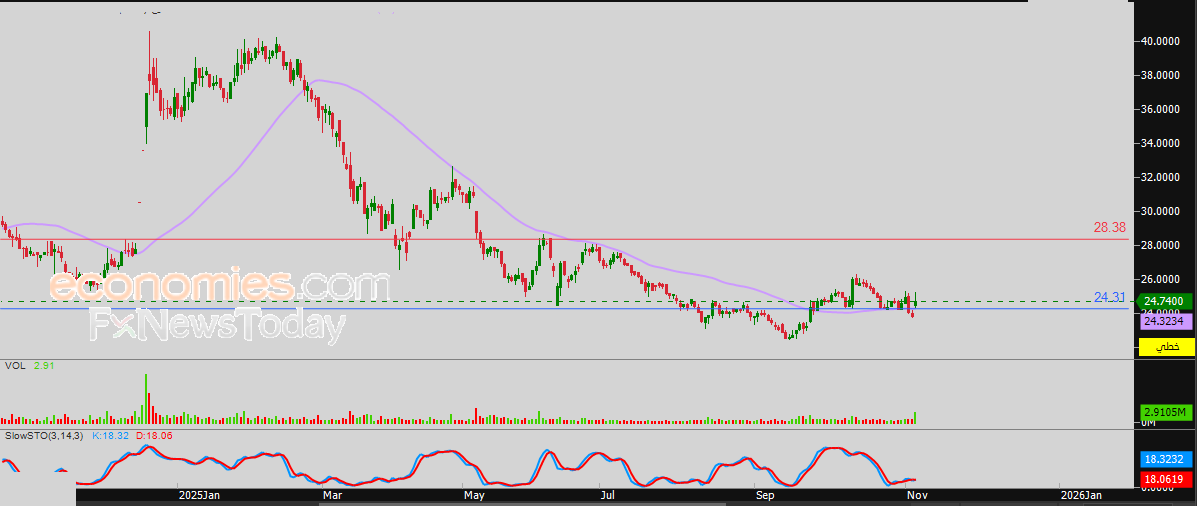The height and width of the screenshot is (506, 1197).
Task: Click the FxNewsToday watermark logo
Action: click(x=217, y=326)
